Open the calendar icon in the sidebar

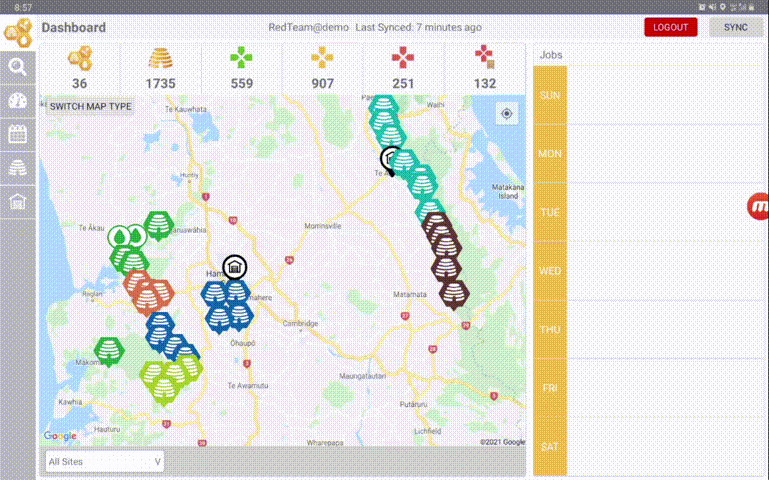coord(18,134)
